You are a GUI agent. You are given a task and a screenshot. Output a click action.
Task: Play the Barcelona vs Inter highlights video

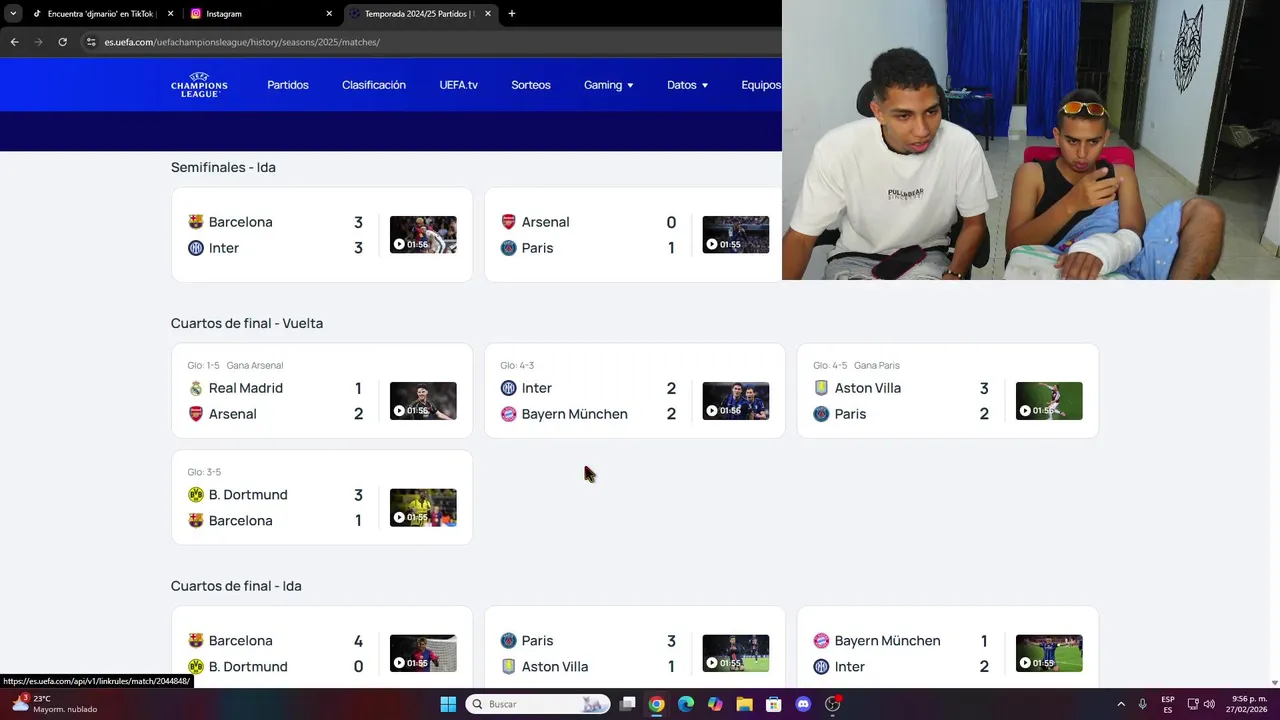(423, 235)
